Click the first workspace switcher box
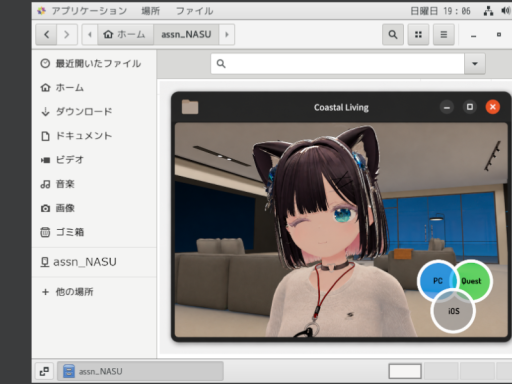This screenshot has width=512, height=384. pos(405,371)
